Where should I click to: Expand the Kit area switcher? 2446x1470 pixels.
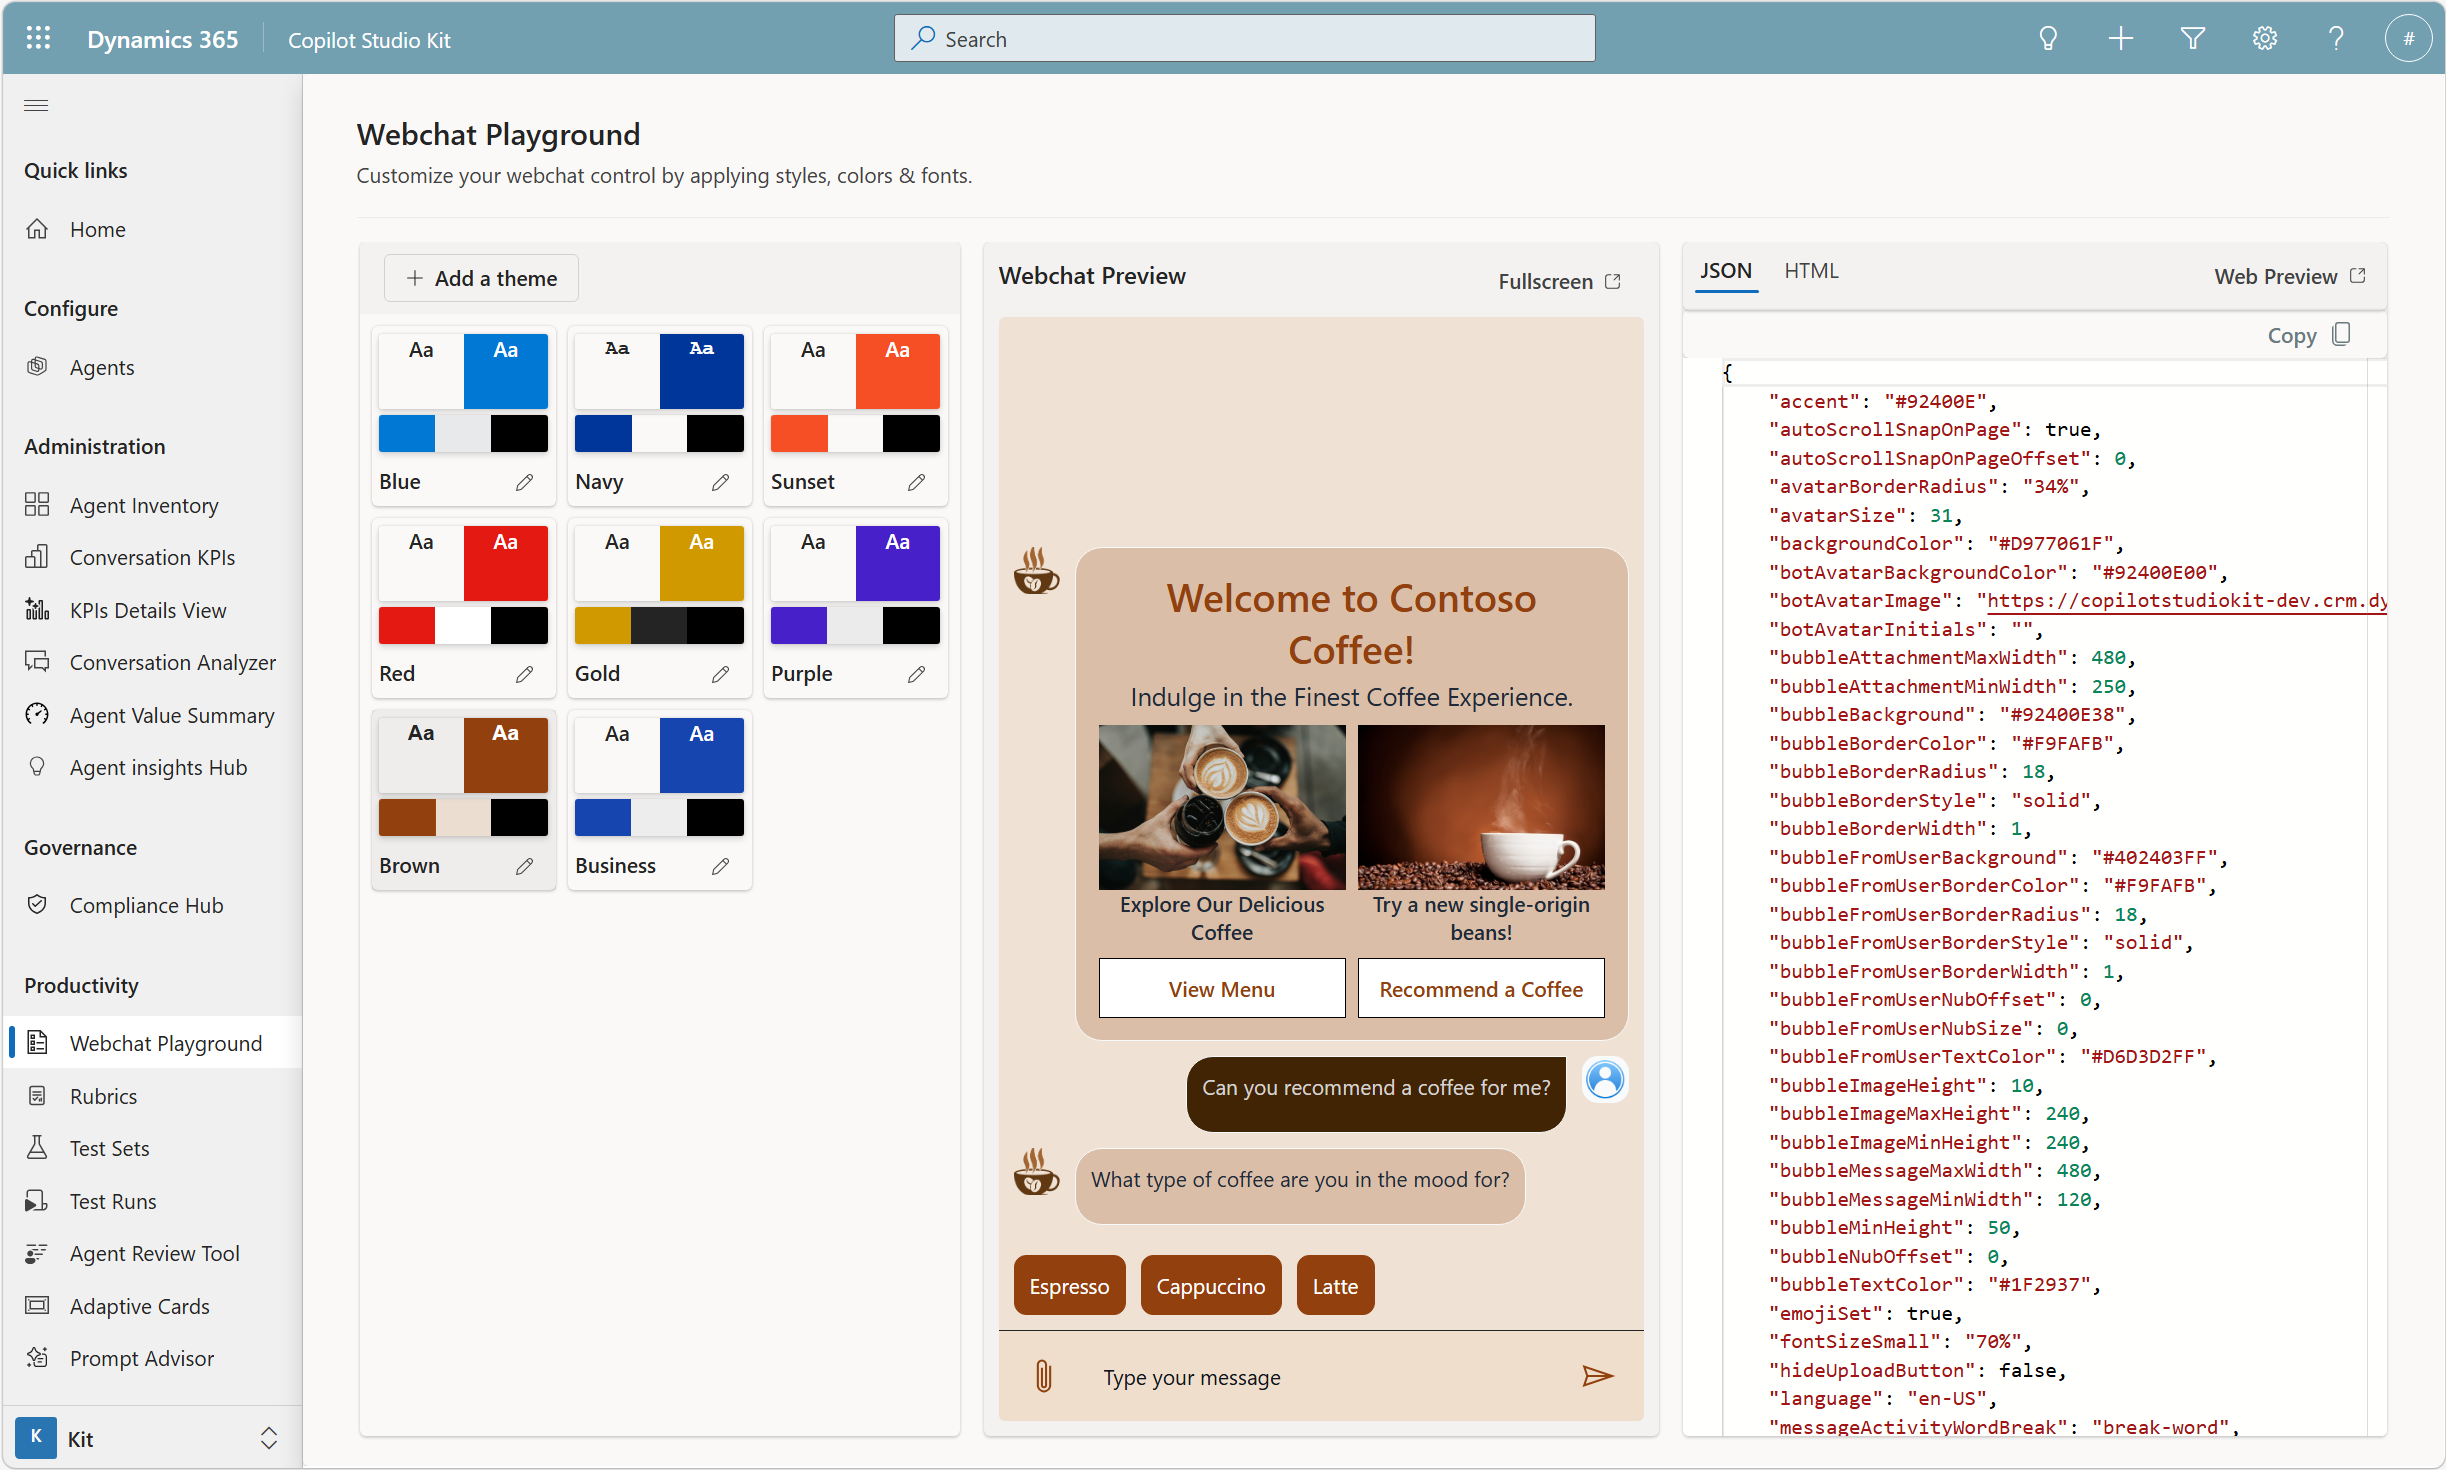268,1438
